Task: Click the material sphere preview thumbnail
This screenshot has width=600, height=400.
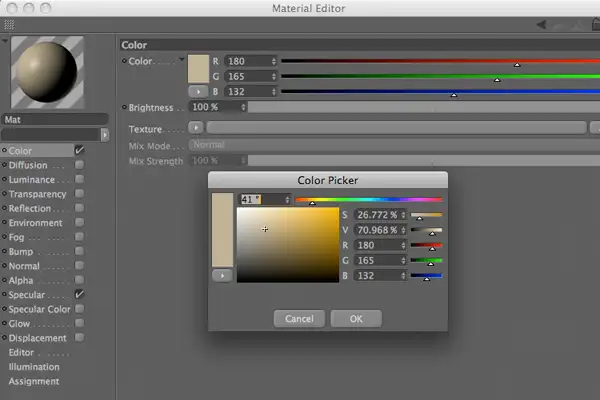Action: (47, 72)
